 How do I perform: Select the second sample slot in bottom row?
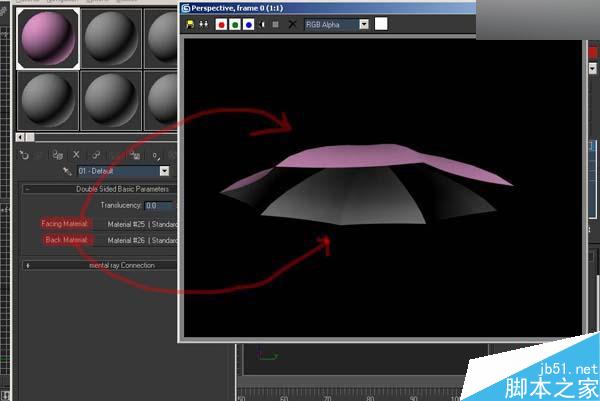tap(111, 101)
